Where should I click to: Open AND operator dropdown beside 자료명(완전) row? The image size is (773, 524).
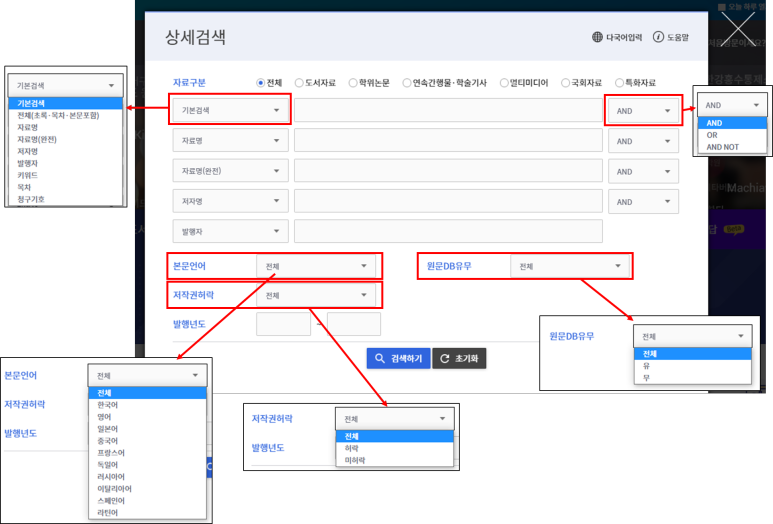(x=643, y=172)
